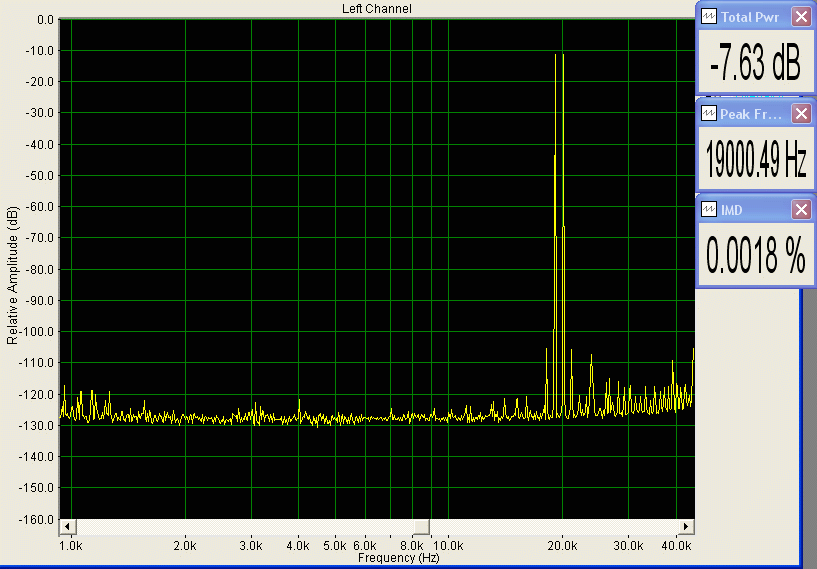The height and width of the screenshot is (569, 817).
Task: Click the horizontal scrollbar thumb
Action: [x=422, y=526]
